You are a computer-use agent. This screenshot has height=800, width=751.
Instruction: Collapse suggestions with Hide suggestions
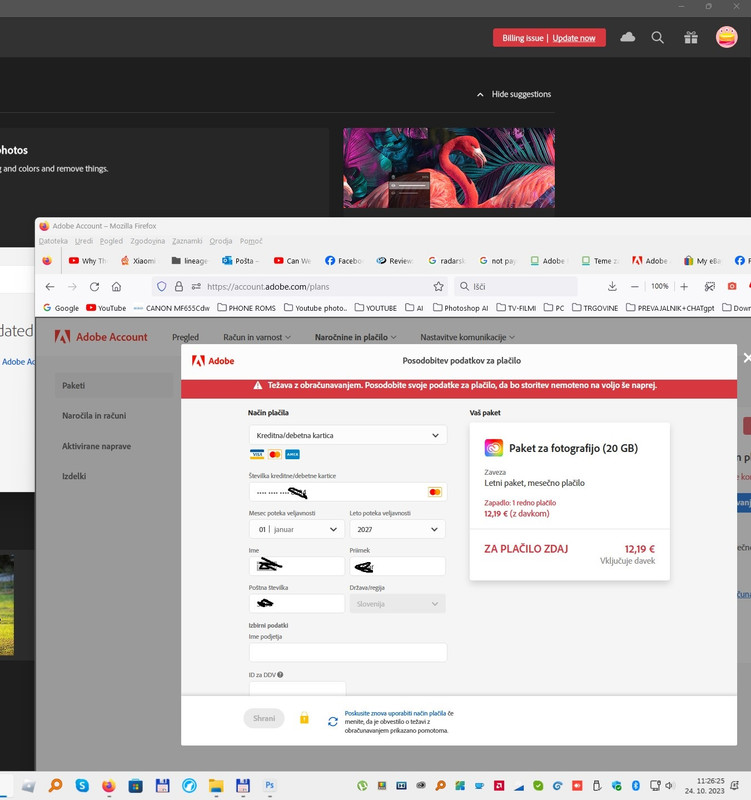(x=514, y=94)
